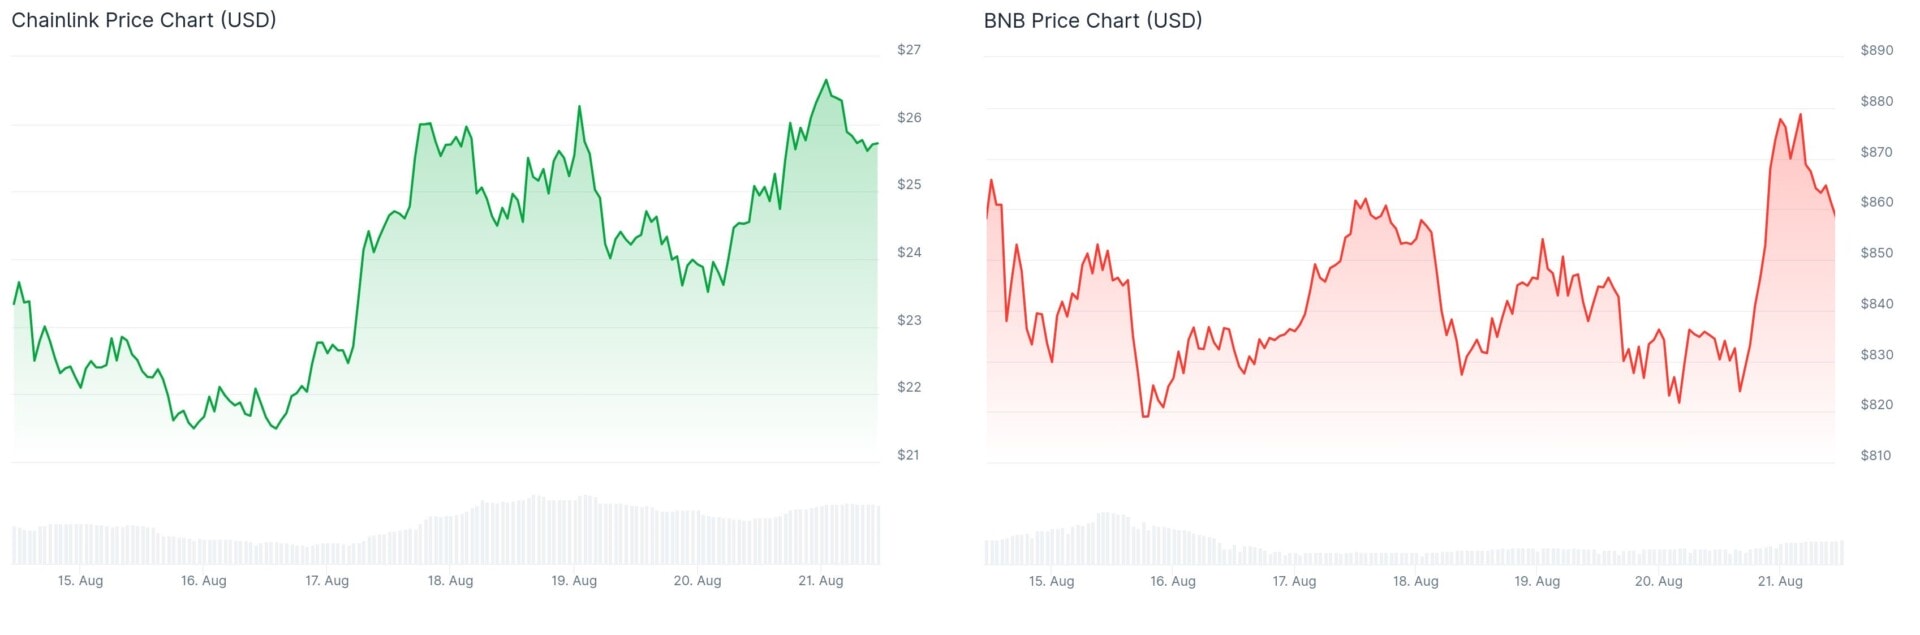
Task: Click the highest peak of the green Chainlink line
Action: click(x=826, y=81)
